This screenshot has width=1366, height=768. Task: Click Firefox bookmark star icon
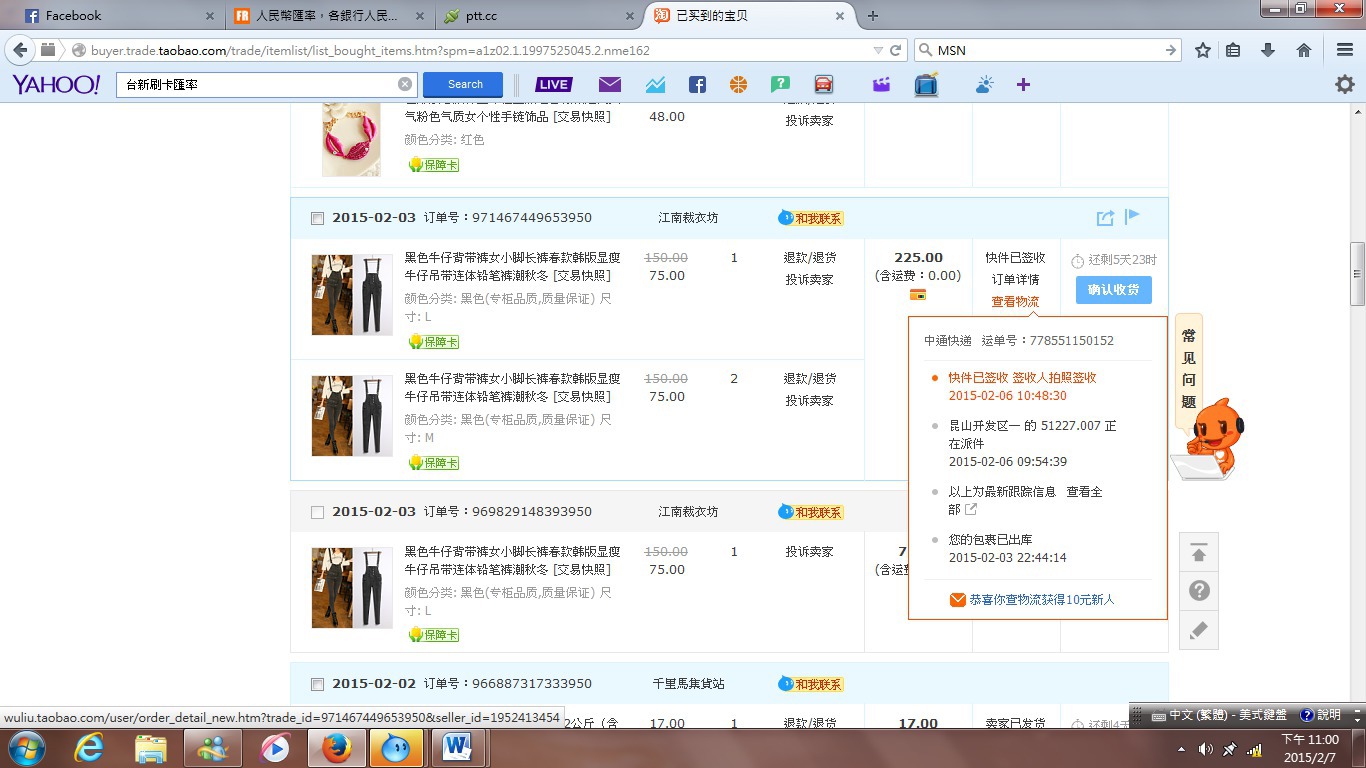[1203, 50]
